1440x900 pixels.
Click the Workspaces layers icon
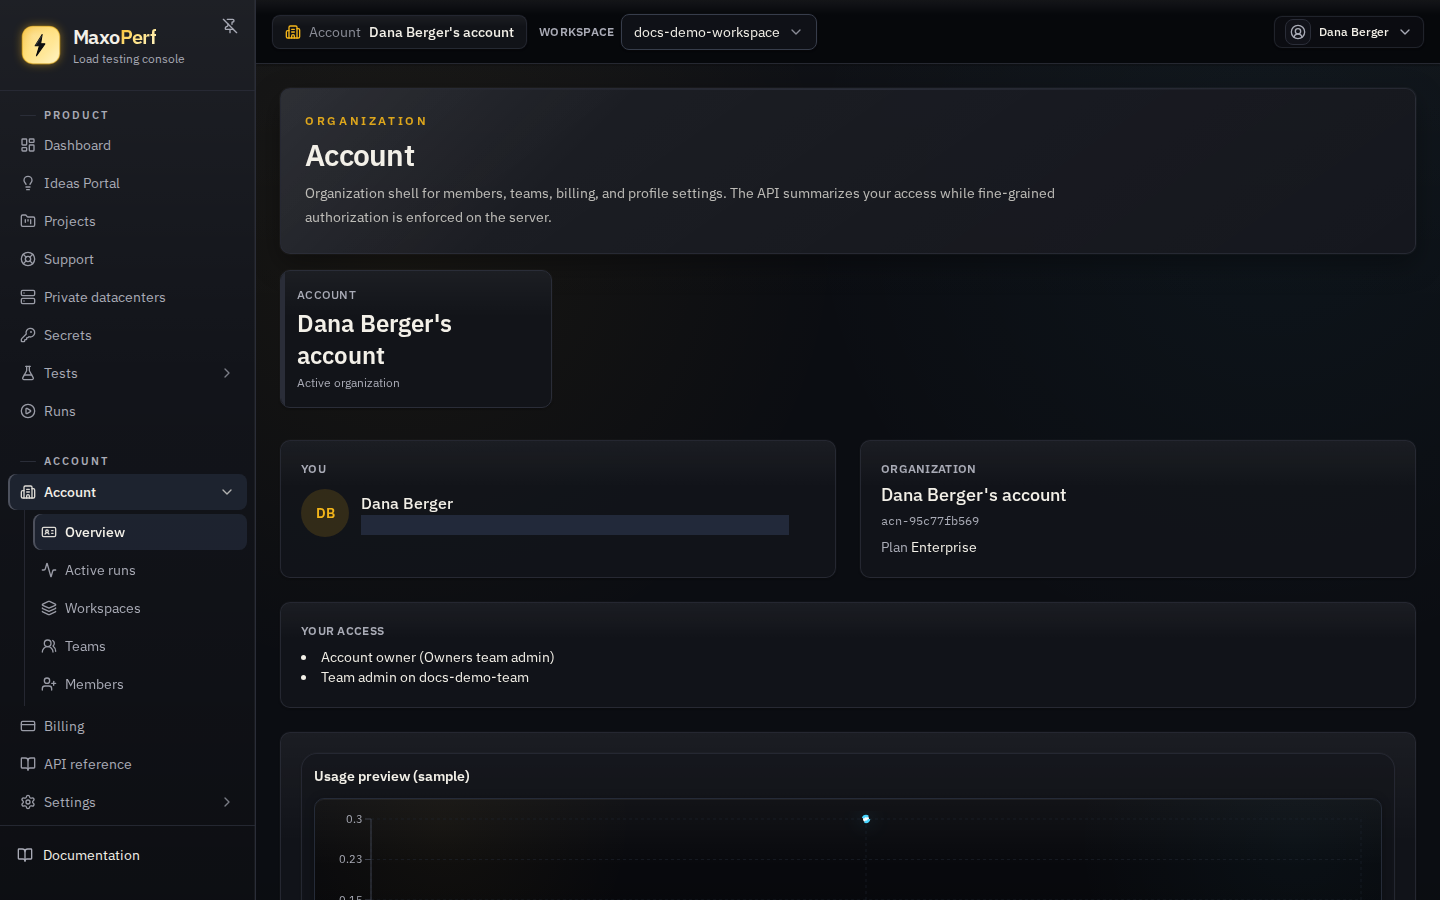tap(49, 608)
